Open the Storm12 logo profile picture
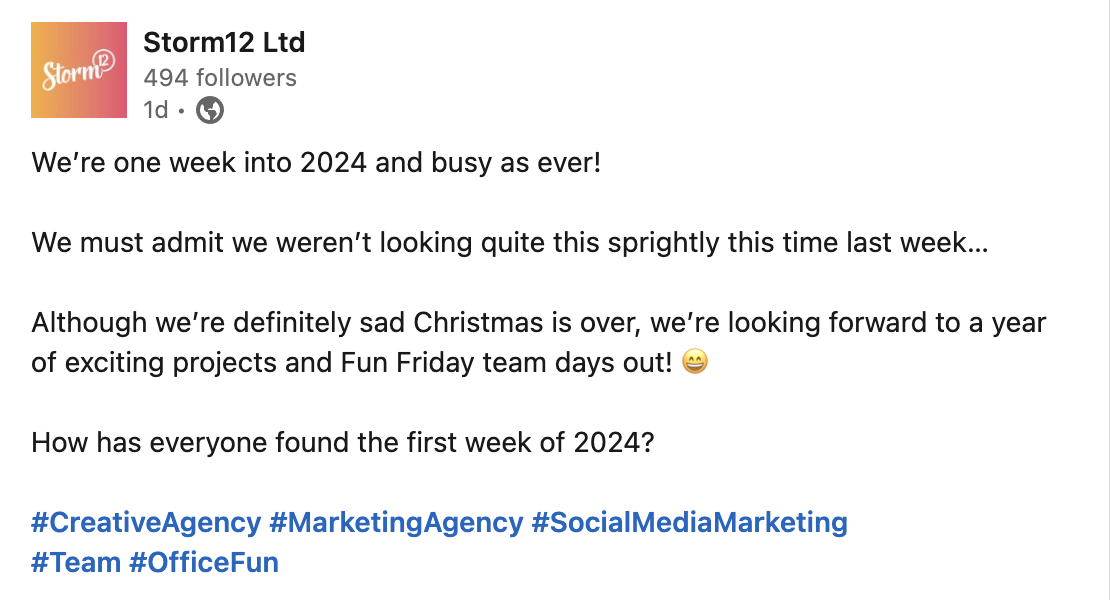Viewport: 1110px width, 600px height. 79,70
